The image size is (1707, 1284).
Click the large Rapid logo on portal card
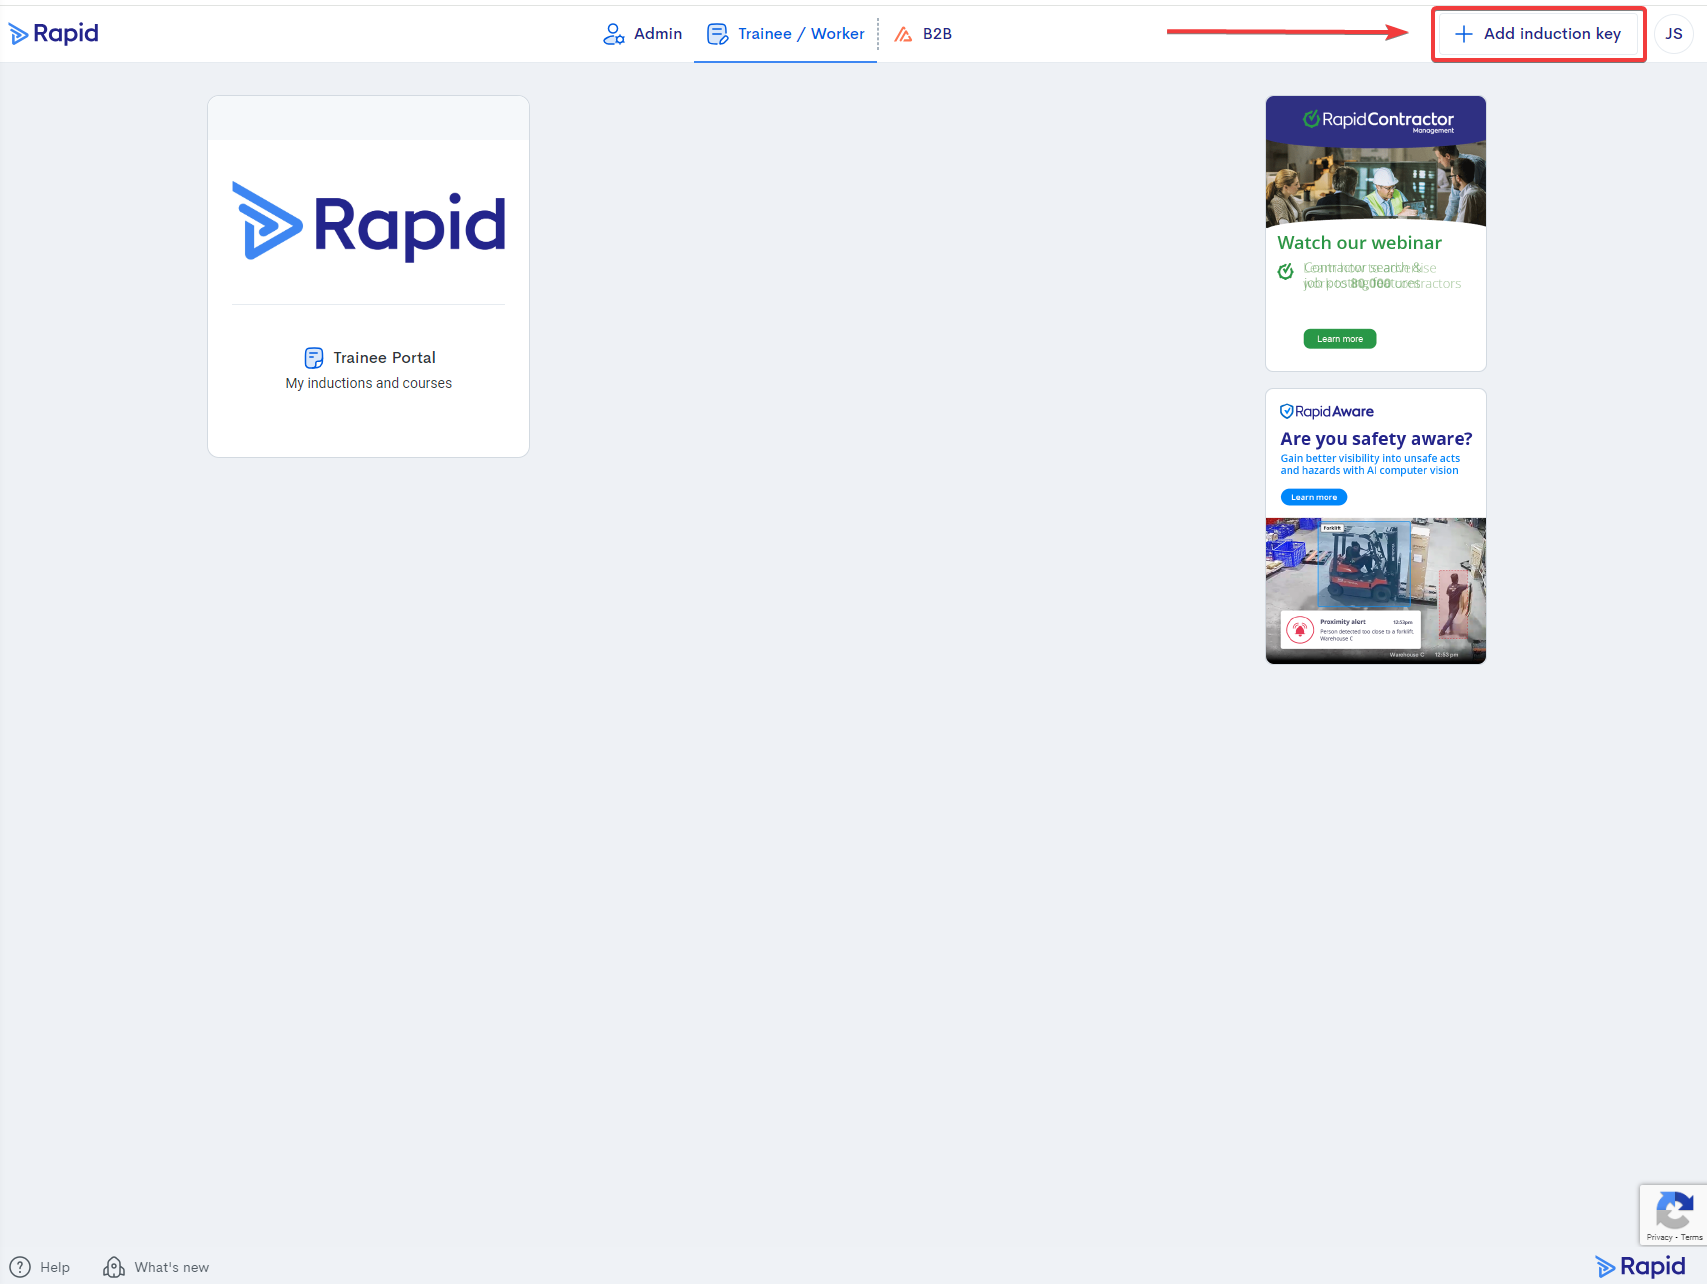[x=369, y=221]
